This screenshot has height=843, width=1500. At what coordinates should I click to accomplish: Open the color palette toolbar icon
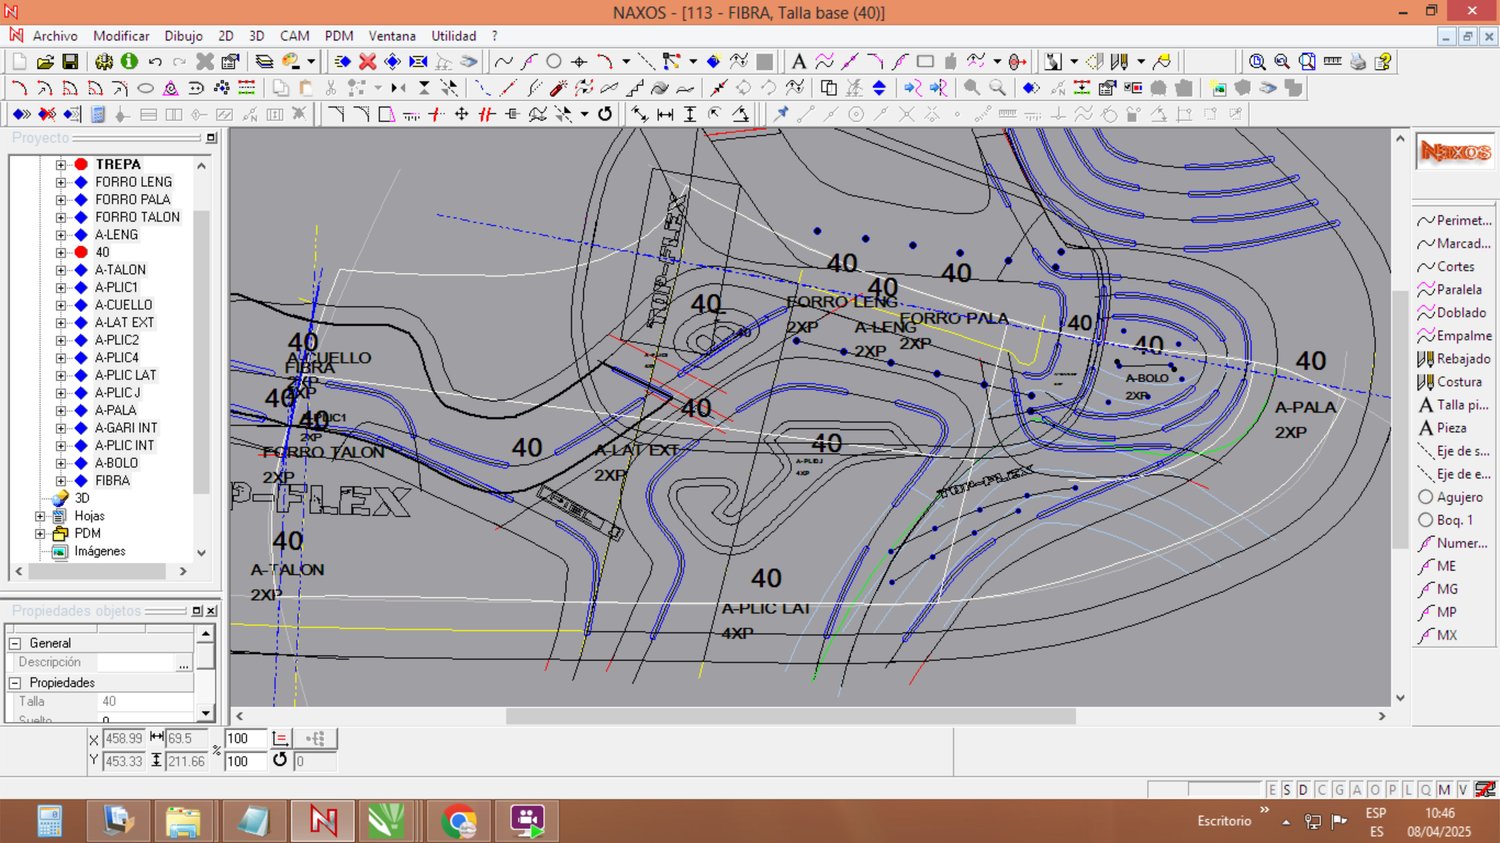pos(291,62)
